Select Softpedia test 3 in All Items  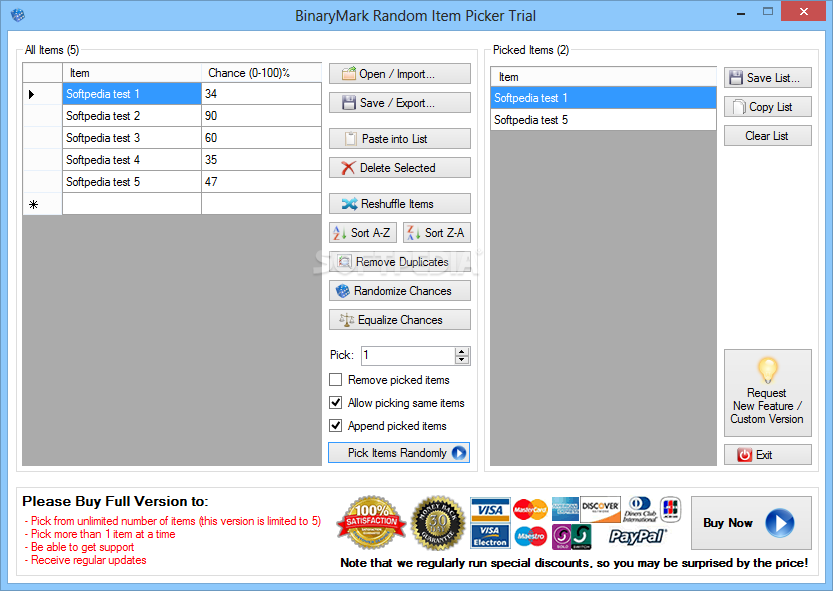tap(132, 138)
